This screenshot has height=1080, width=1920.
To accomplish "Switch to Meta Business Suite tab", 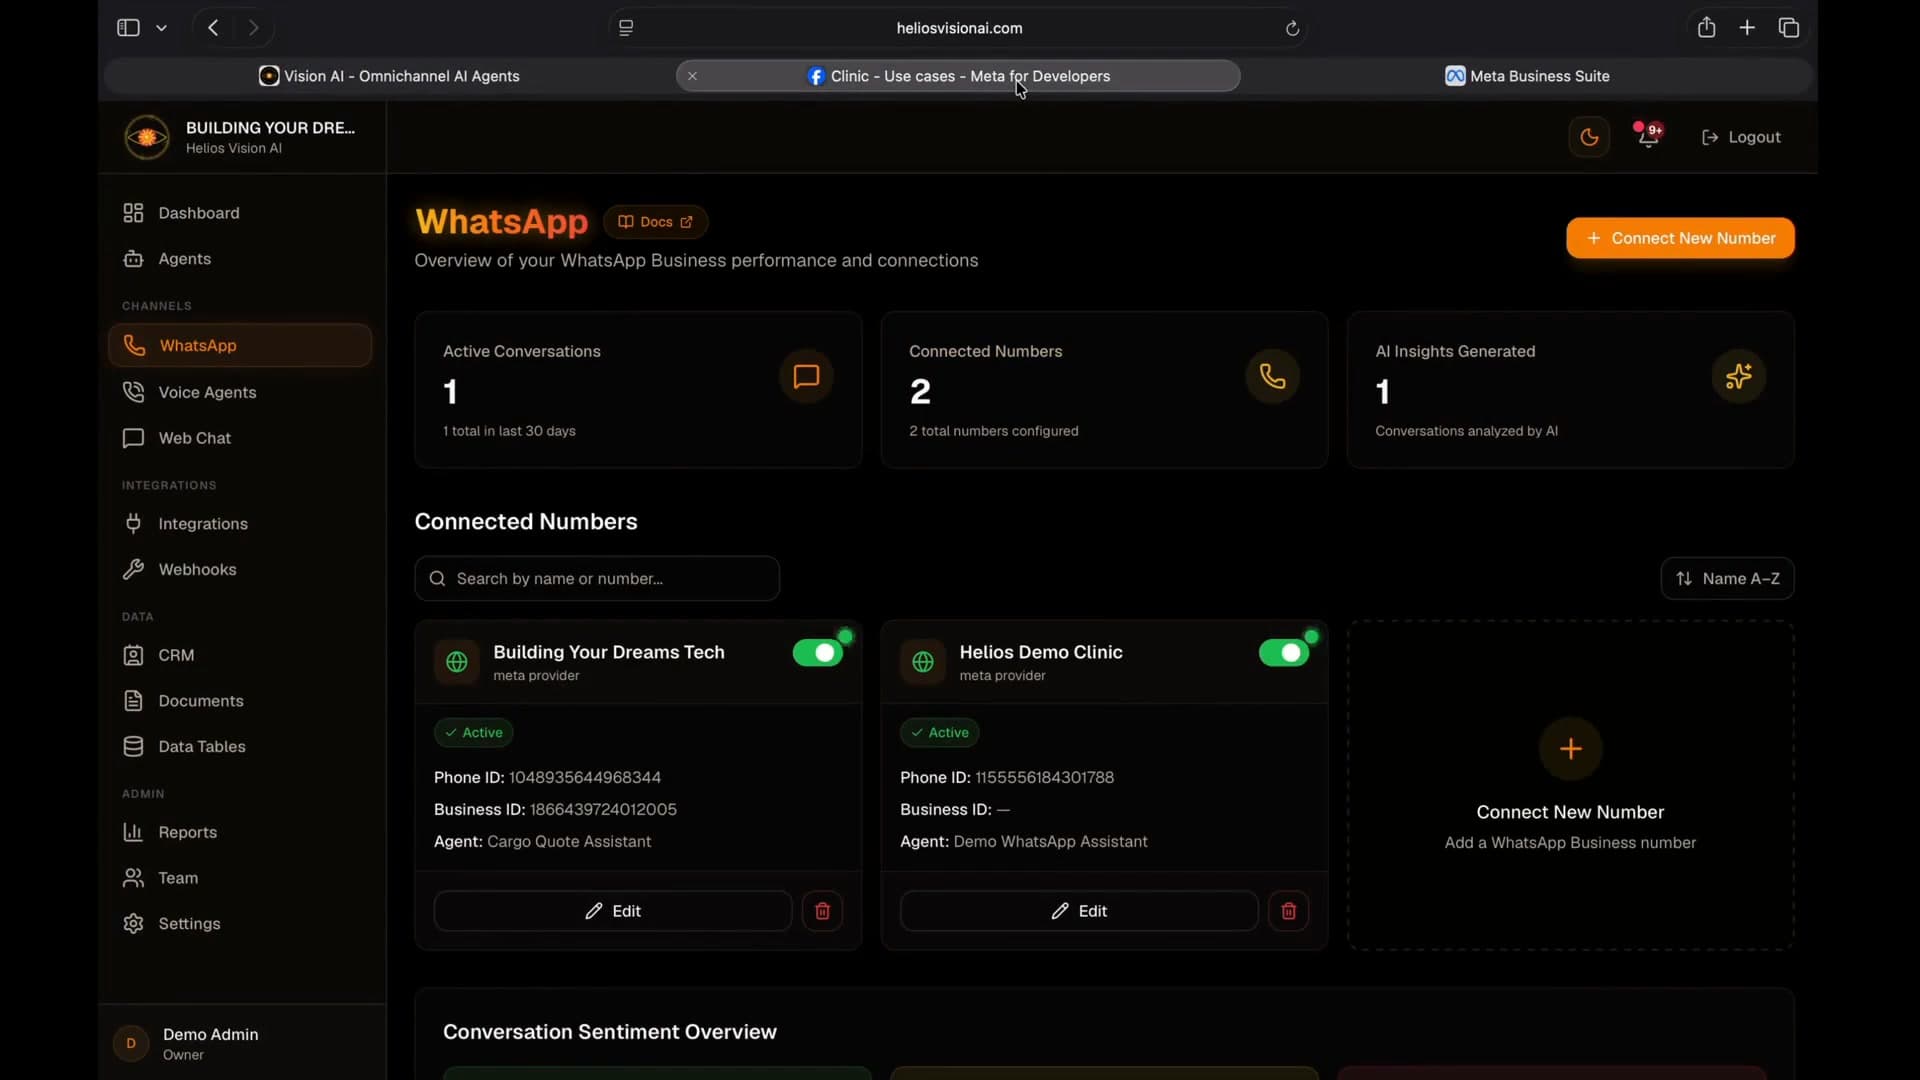I will coord(1527,76).
